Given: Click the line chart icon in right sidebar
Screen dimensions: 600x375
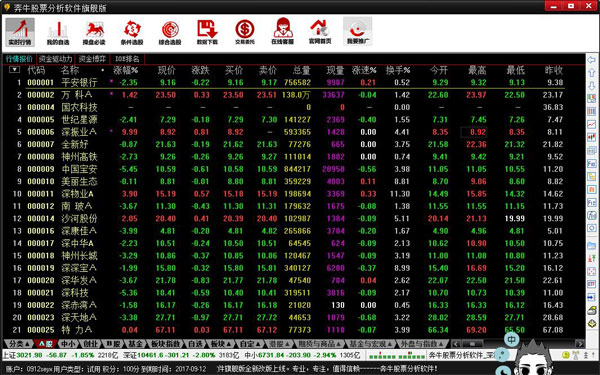Looking at the screenshot, I should tap(592, 124).
